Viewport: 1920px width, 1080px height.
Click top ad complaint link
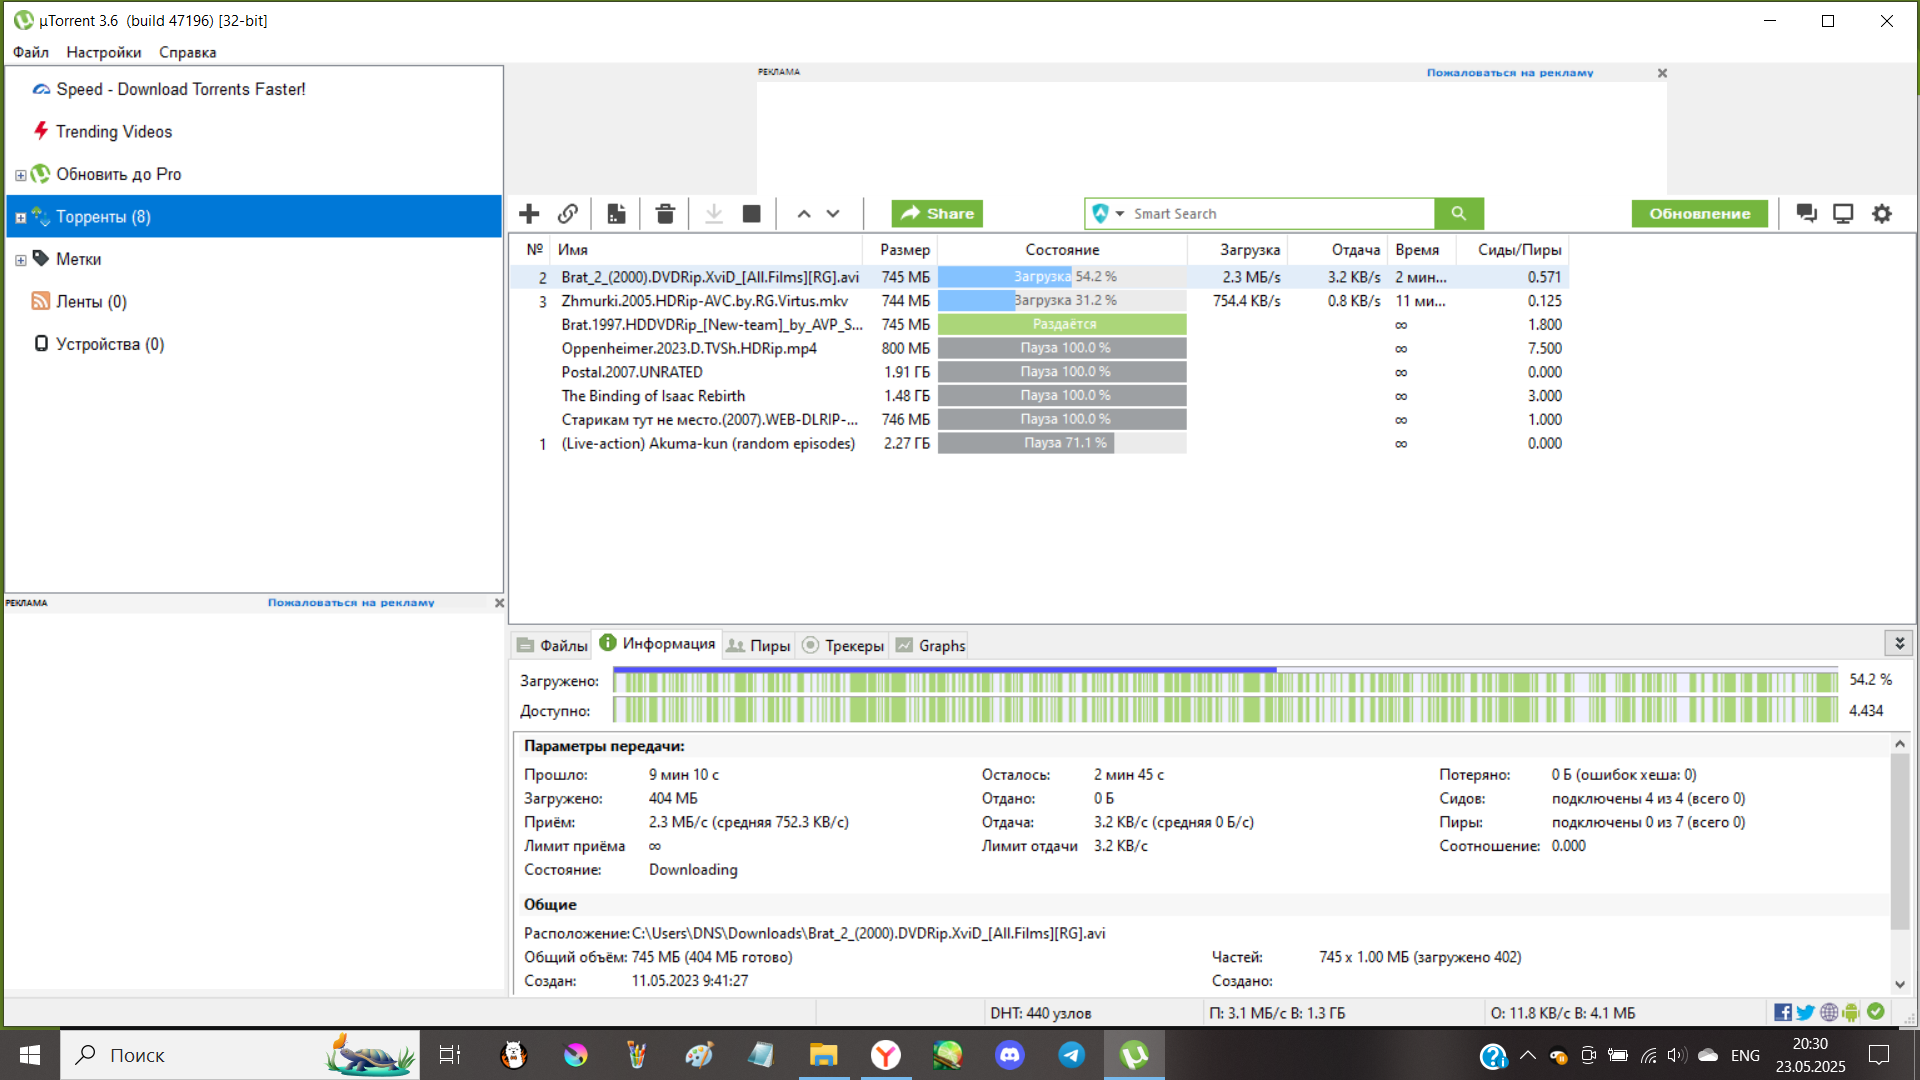(x=1509, y=73)
